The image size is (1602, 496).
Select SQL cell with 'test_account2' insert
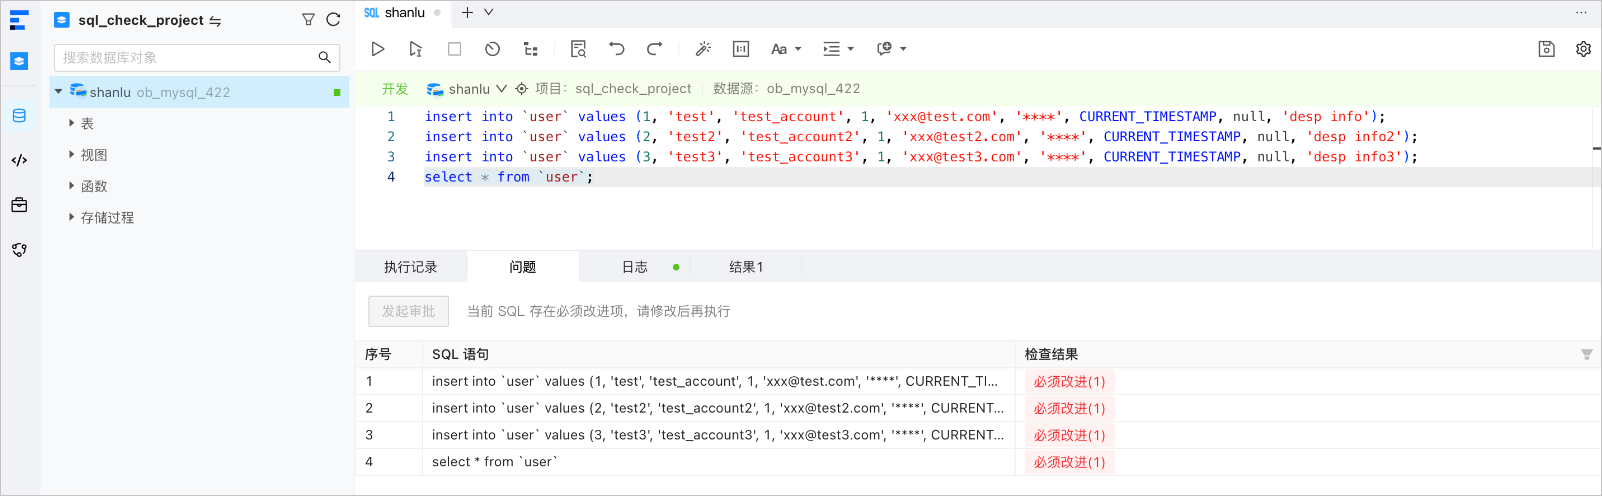pyautogui.click(x=719, y=408)
